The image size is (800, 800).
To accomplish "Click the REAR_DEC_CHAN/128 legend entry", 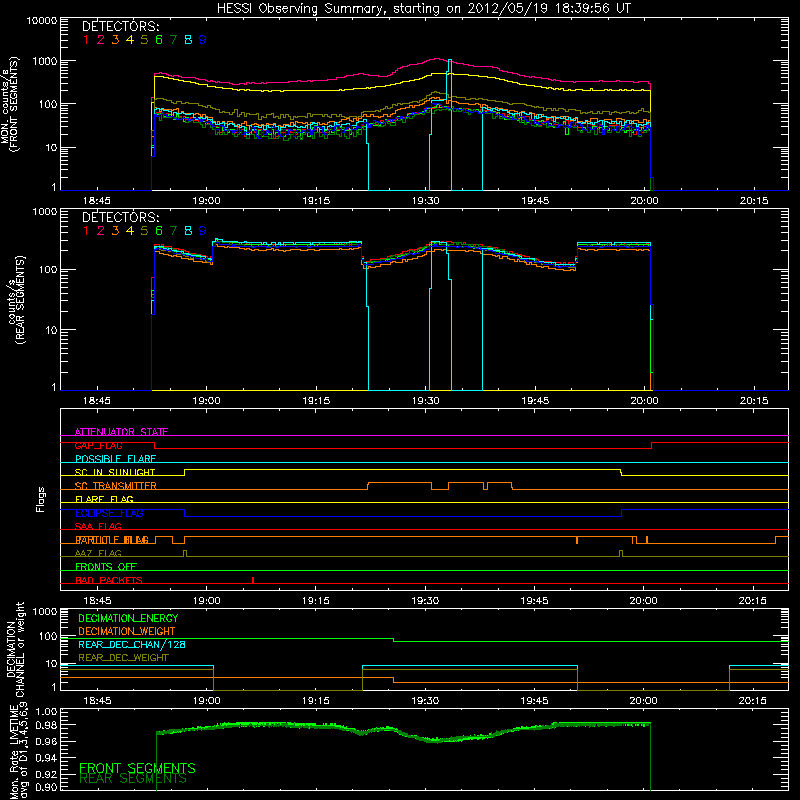I will tap(132, 644).
